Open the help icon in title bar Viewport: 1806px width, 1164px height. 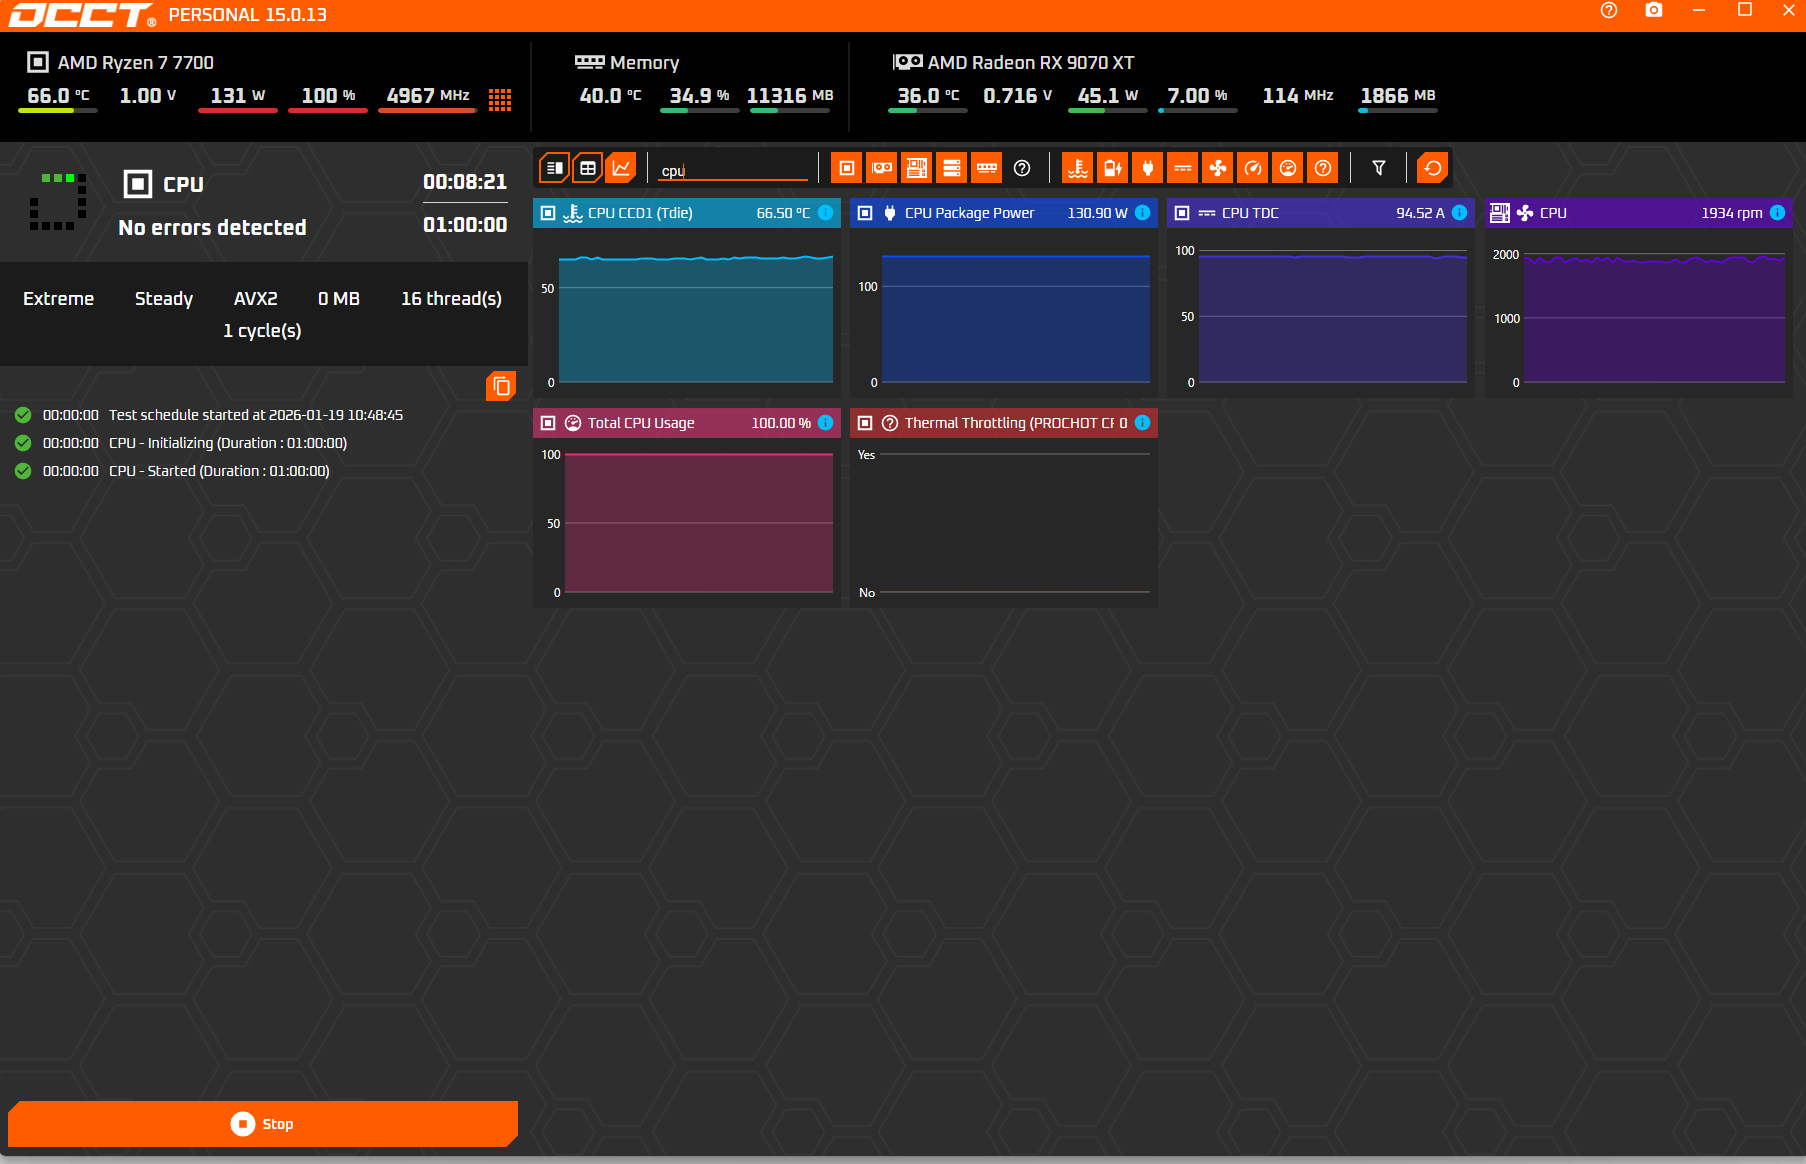tap(1608, 10)
